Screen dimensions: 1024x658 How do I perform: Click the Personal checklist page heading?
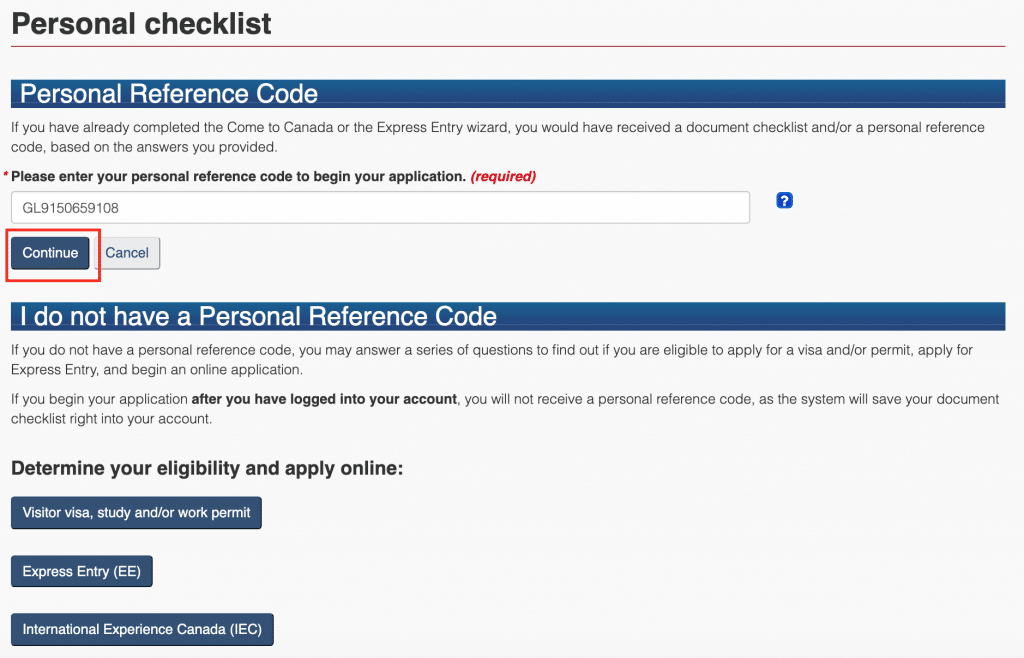[141, 24]
